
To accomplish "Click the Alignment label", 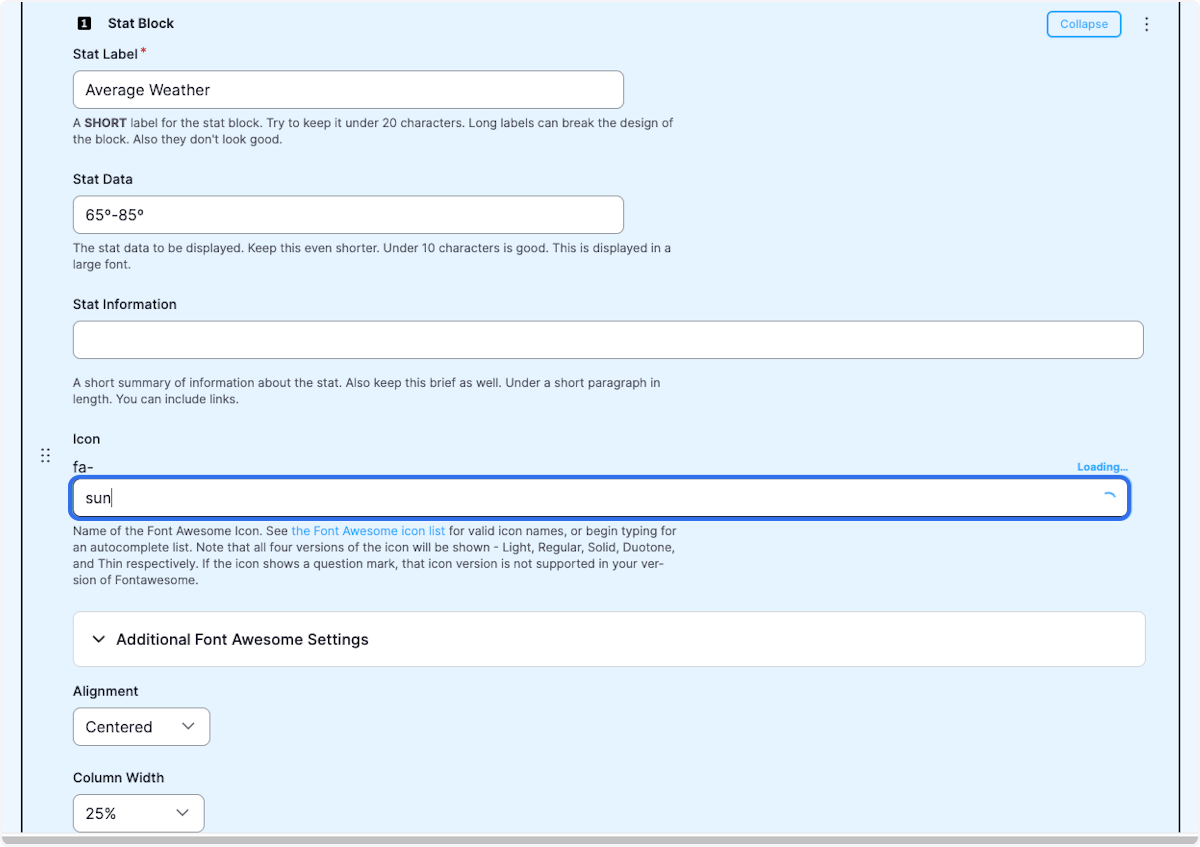I will [106, 691].
